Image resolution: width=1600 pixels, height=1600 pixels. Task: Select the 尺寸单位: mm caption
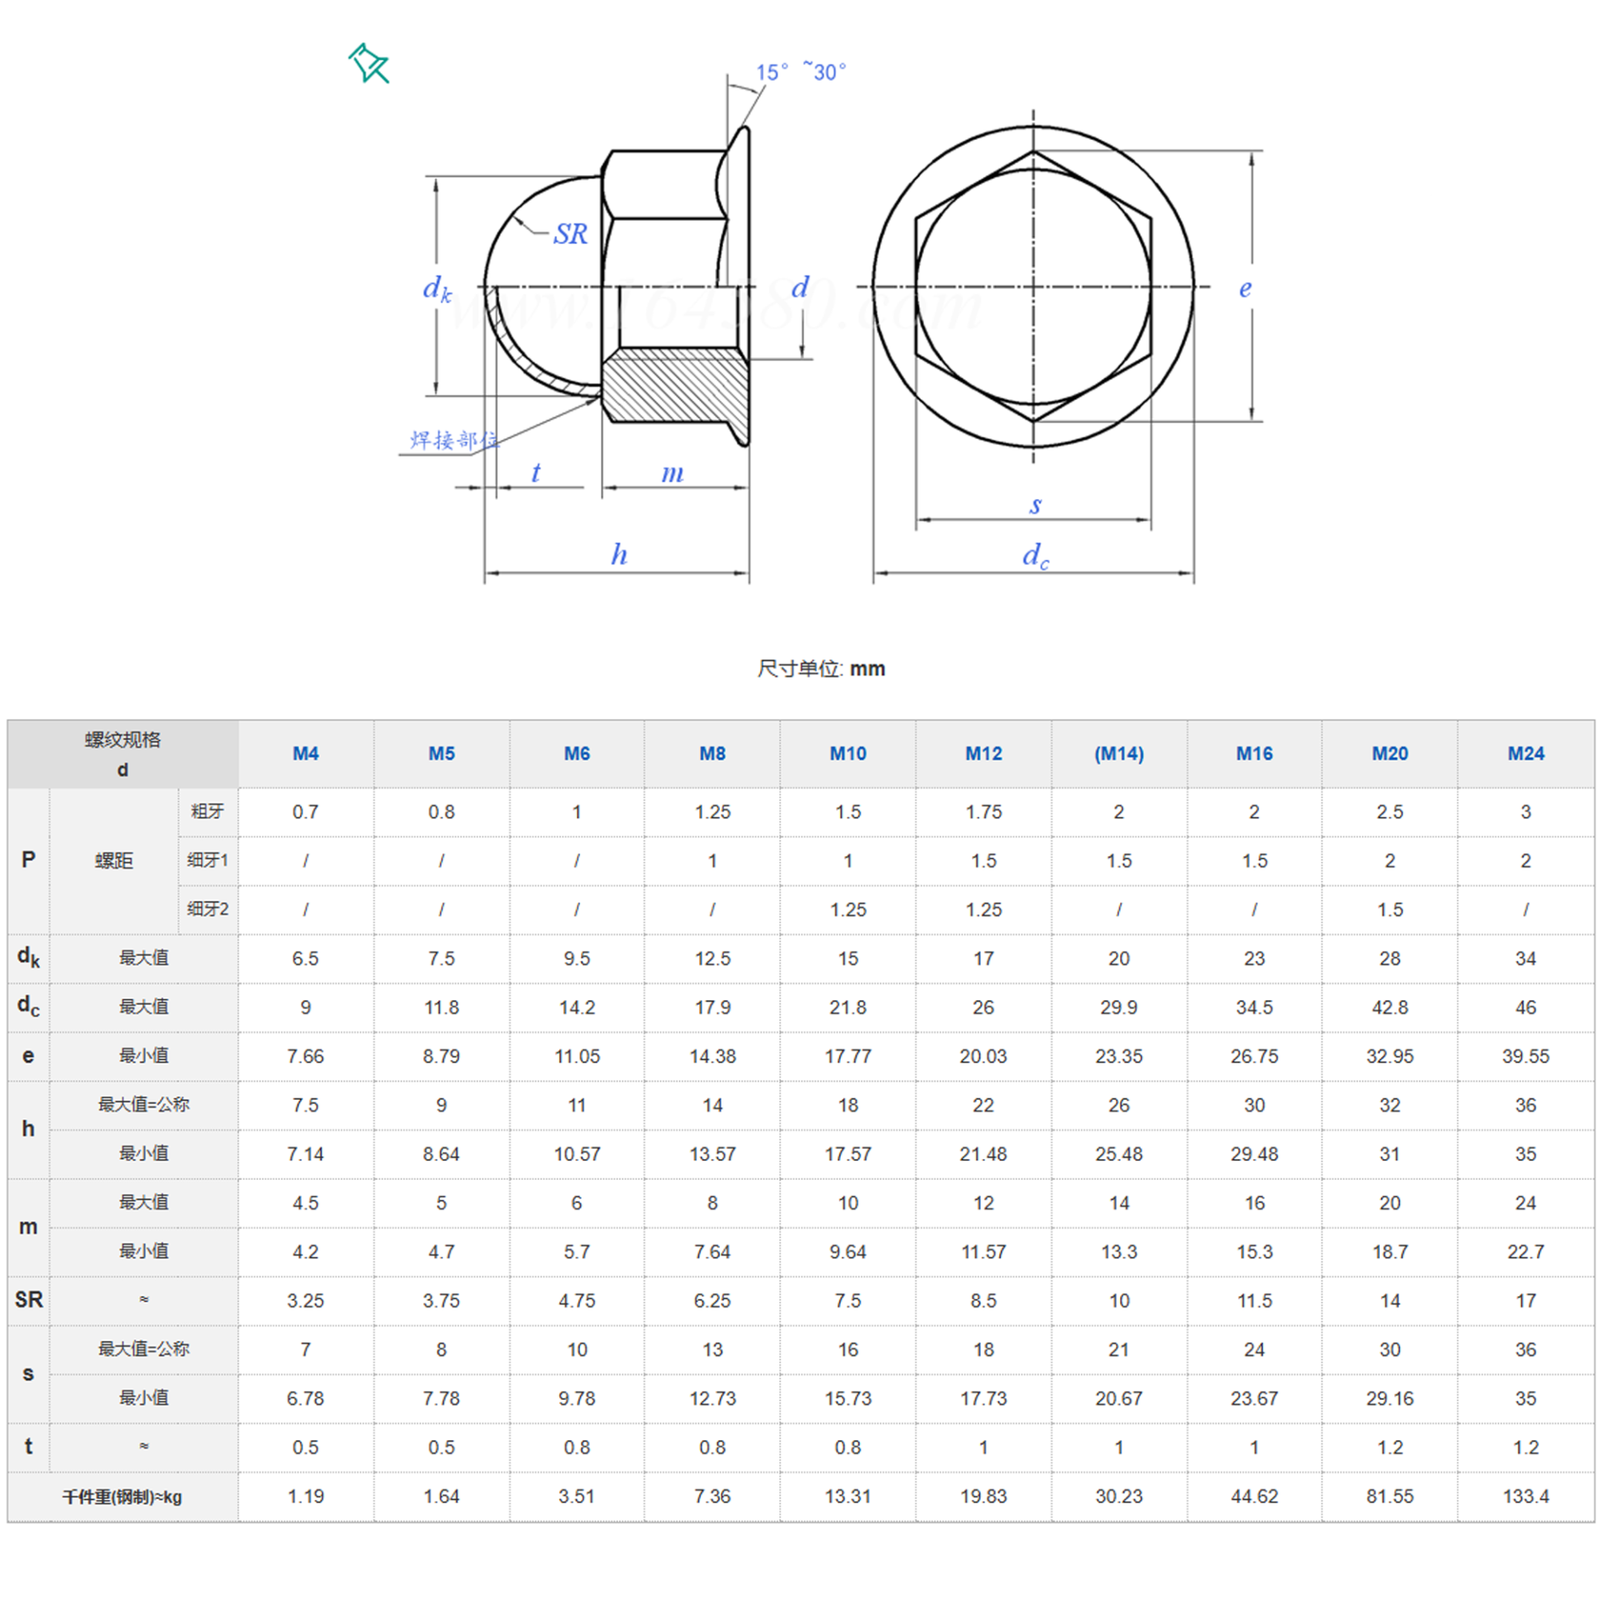(x=821, y=669)
